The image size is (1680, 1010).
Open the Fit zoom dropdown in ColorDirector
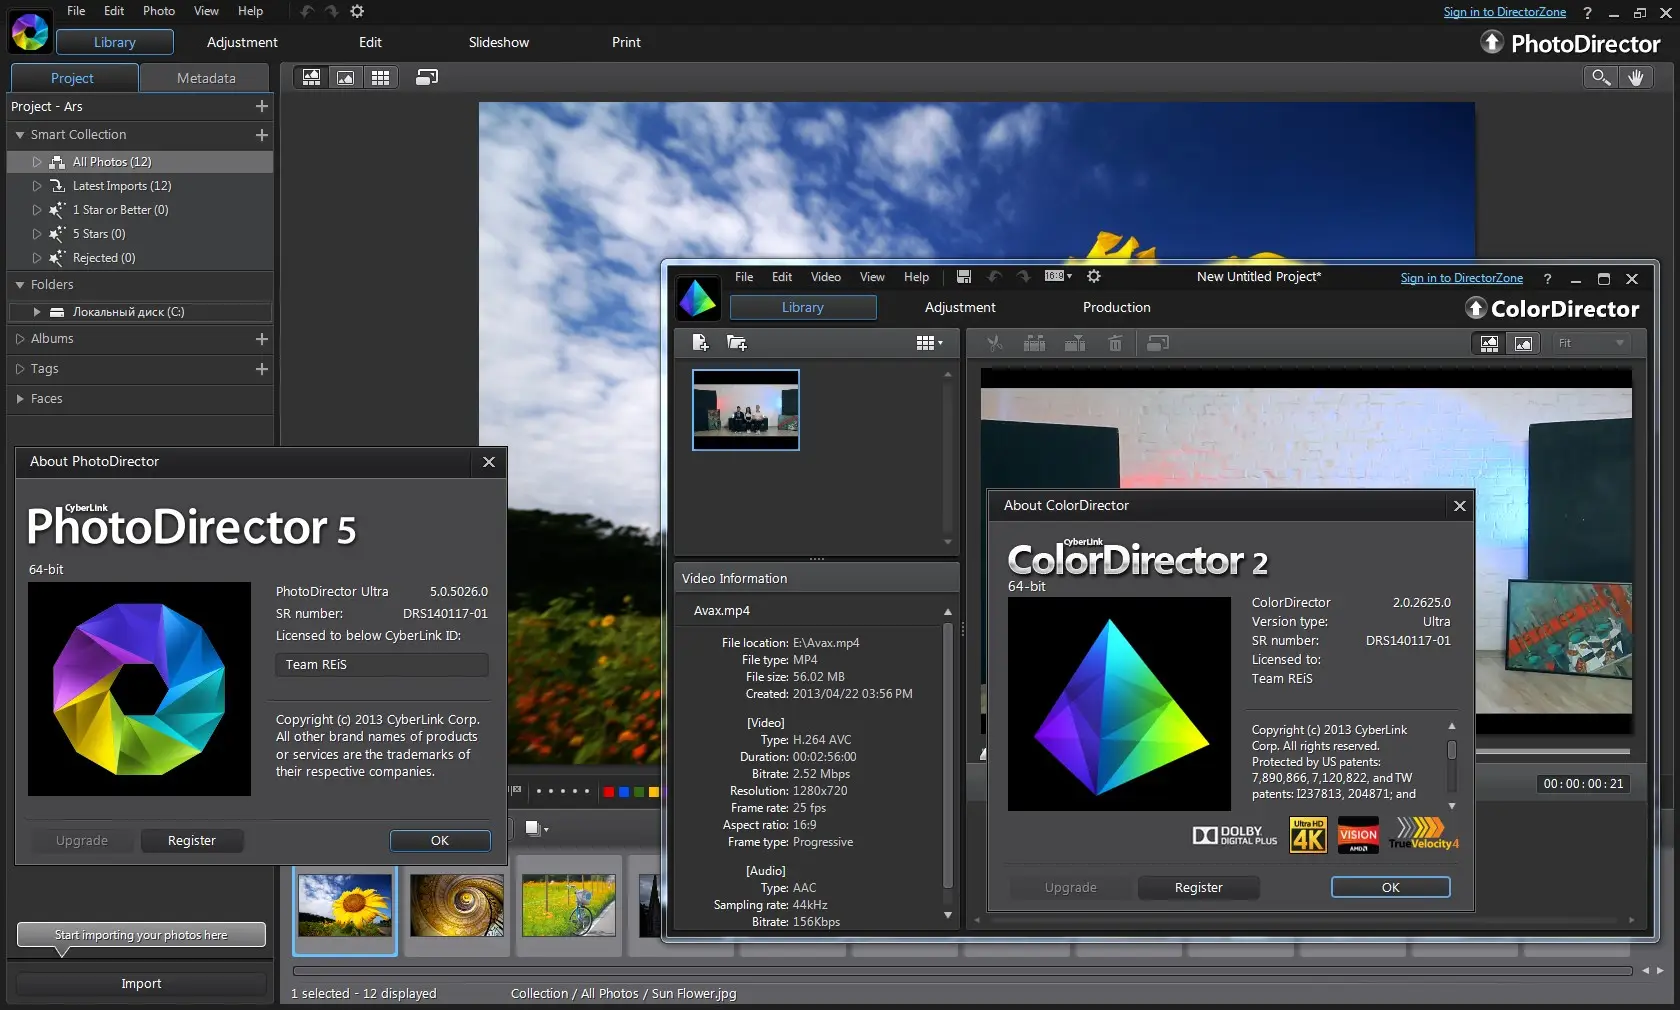[x=1592, y=343]
